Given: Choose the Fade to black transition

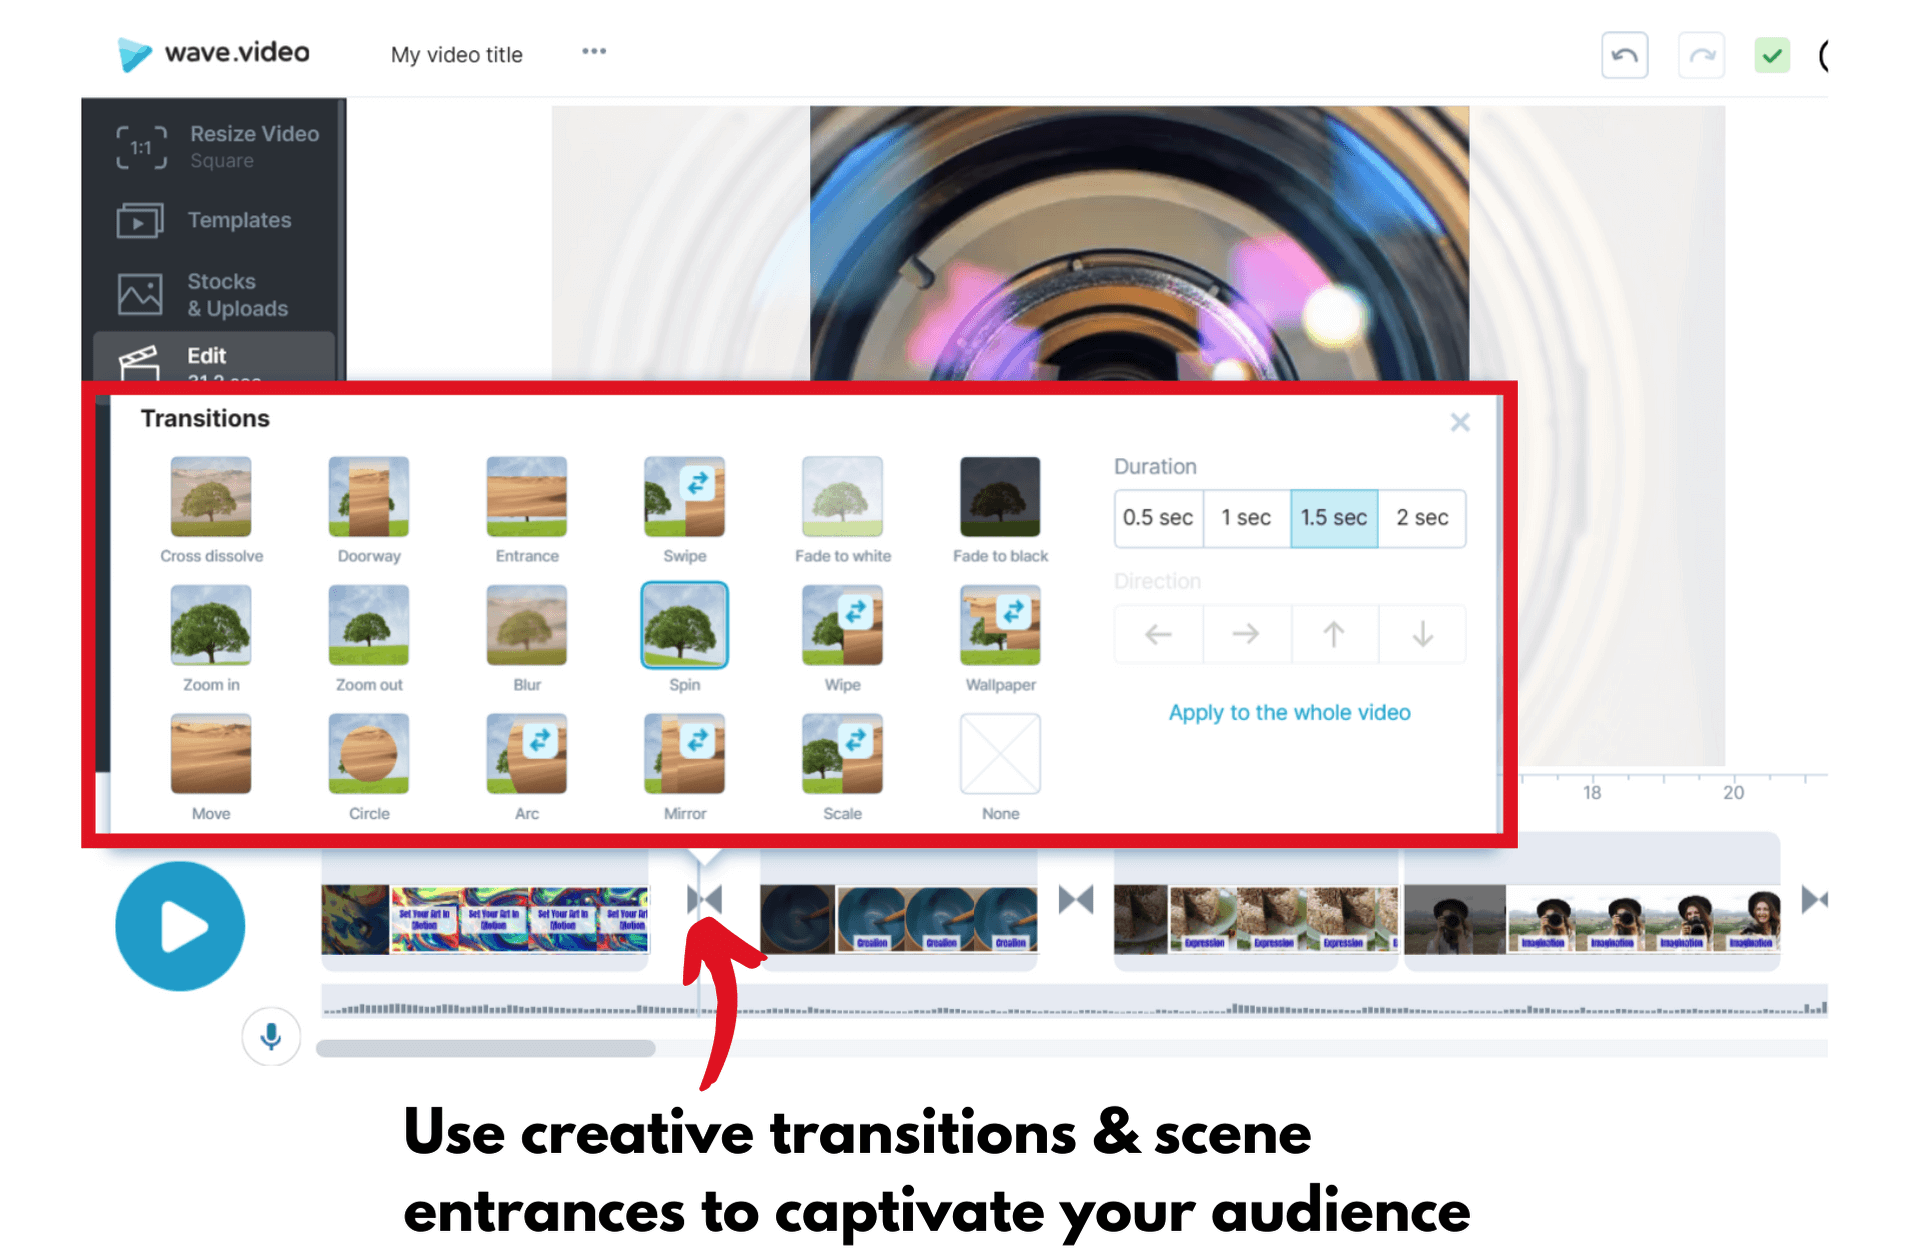Looking at the screenshot, I should point(999,497).
